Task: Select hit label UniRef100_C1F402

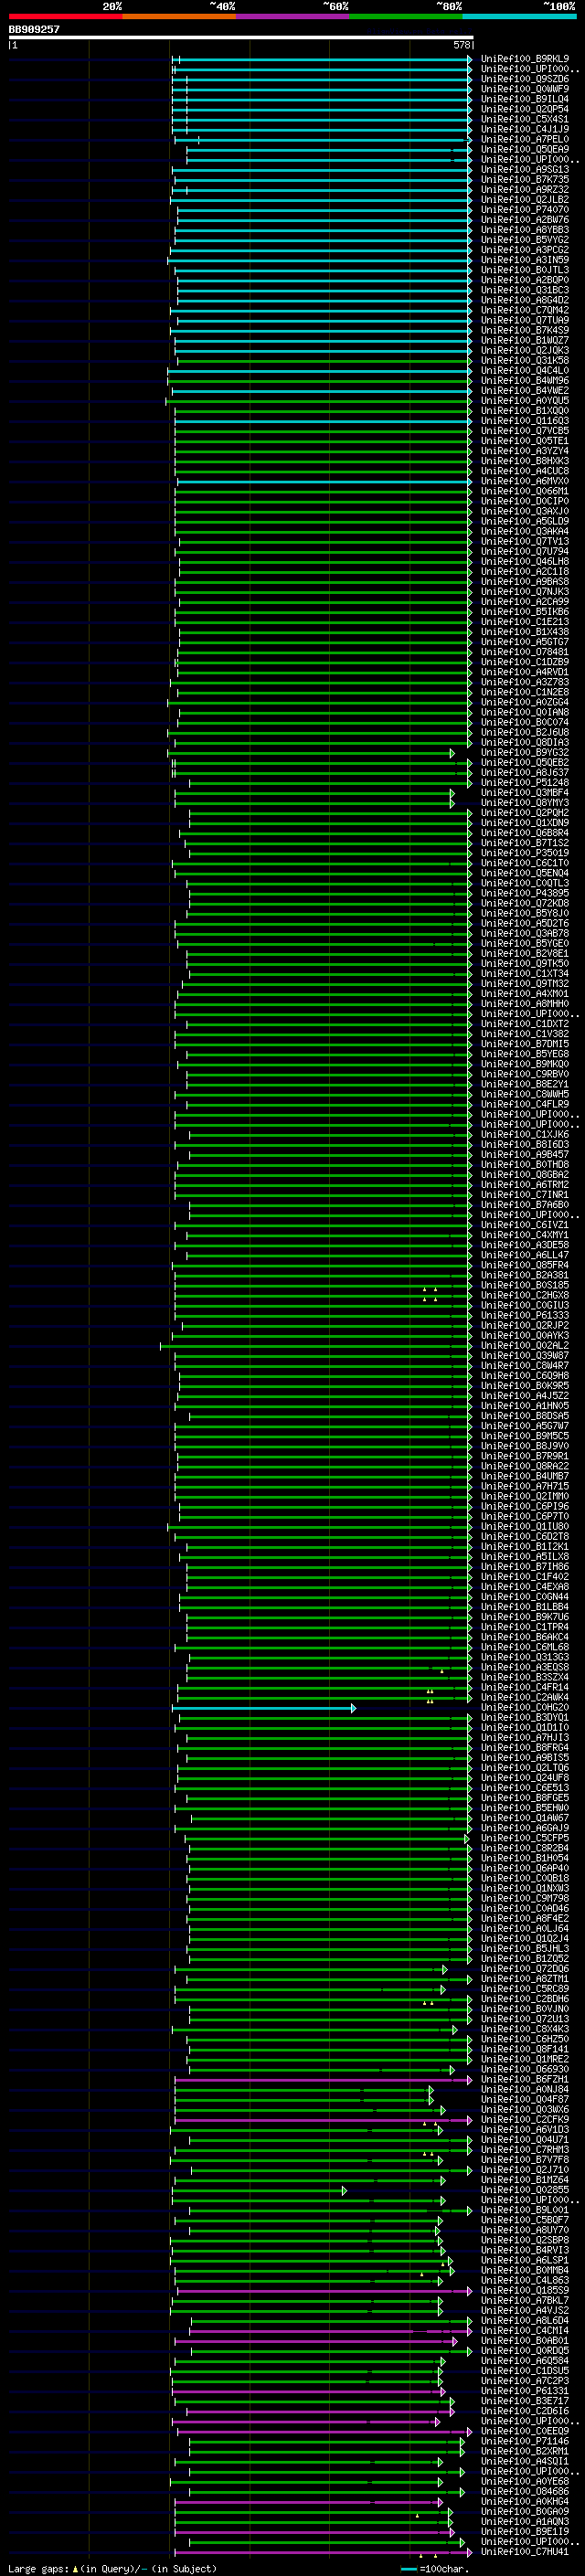Action: (x=525, y=1576)
